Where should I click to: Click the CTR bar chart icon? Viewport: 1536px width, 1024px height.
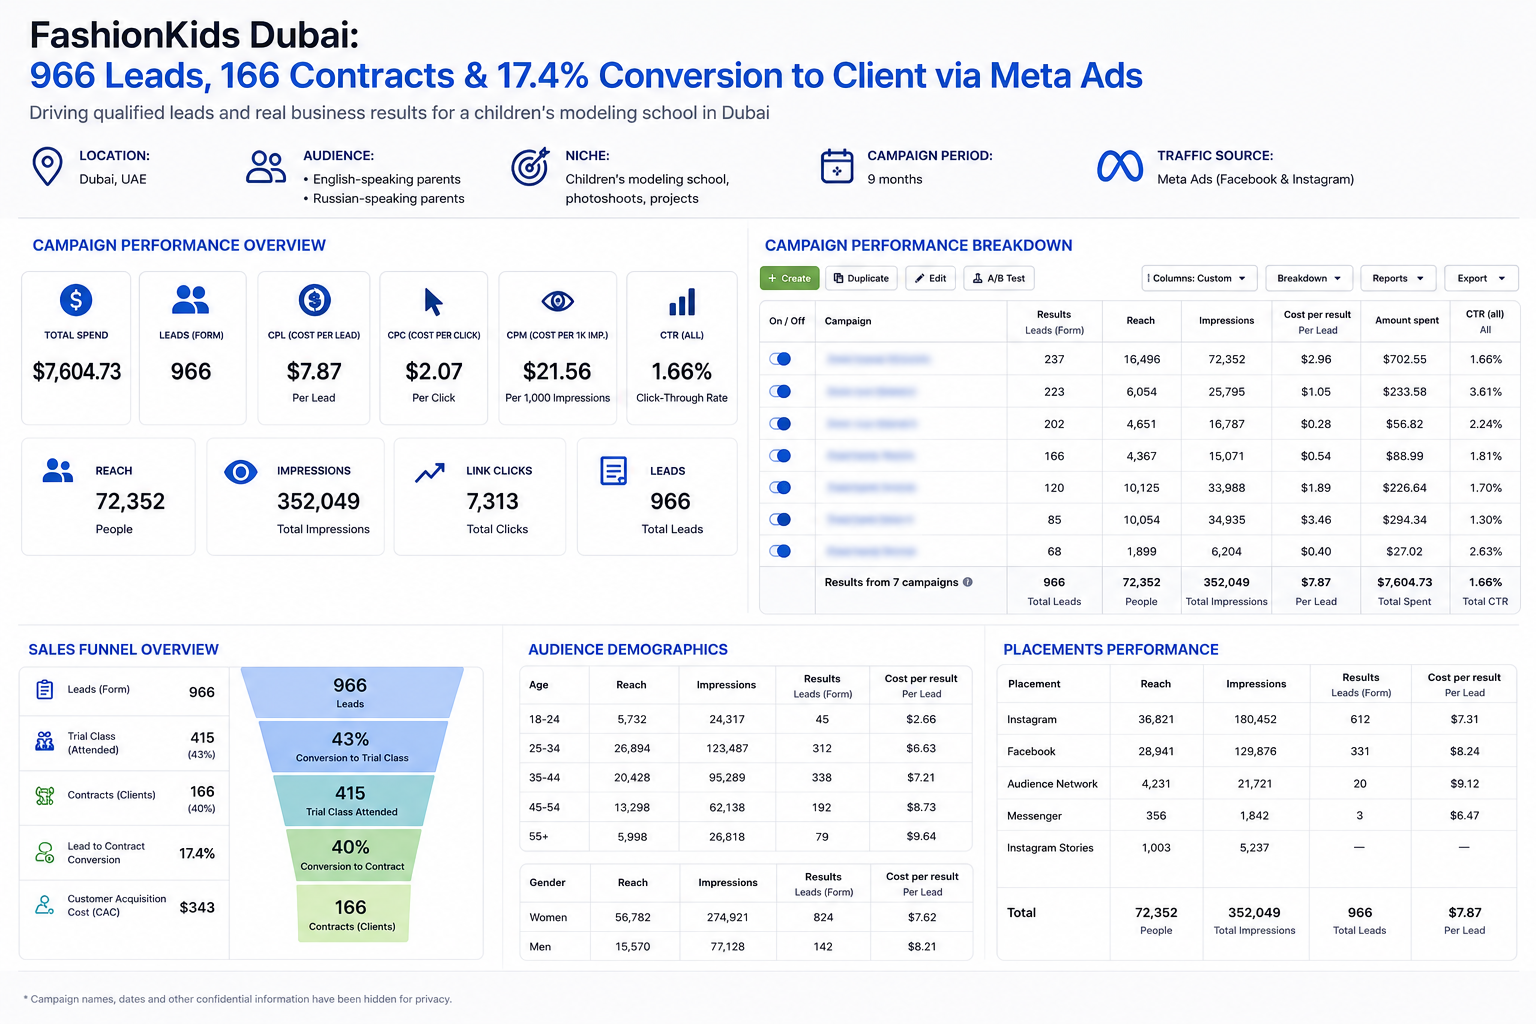pyautogui.click(x=682, y=301)
